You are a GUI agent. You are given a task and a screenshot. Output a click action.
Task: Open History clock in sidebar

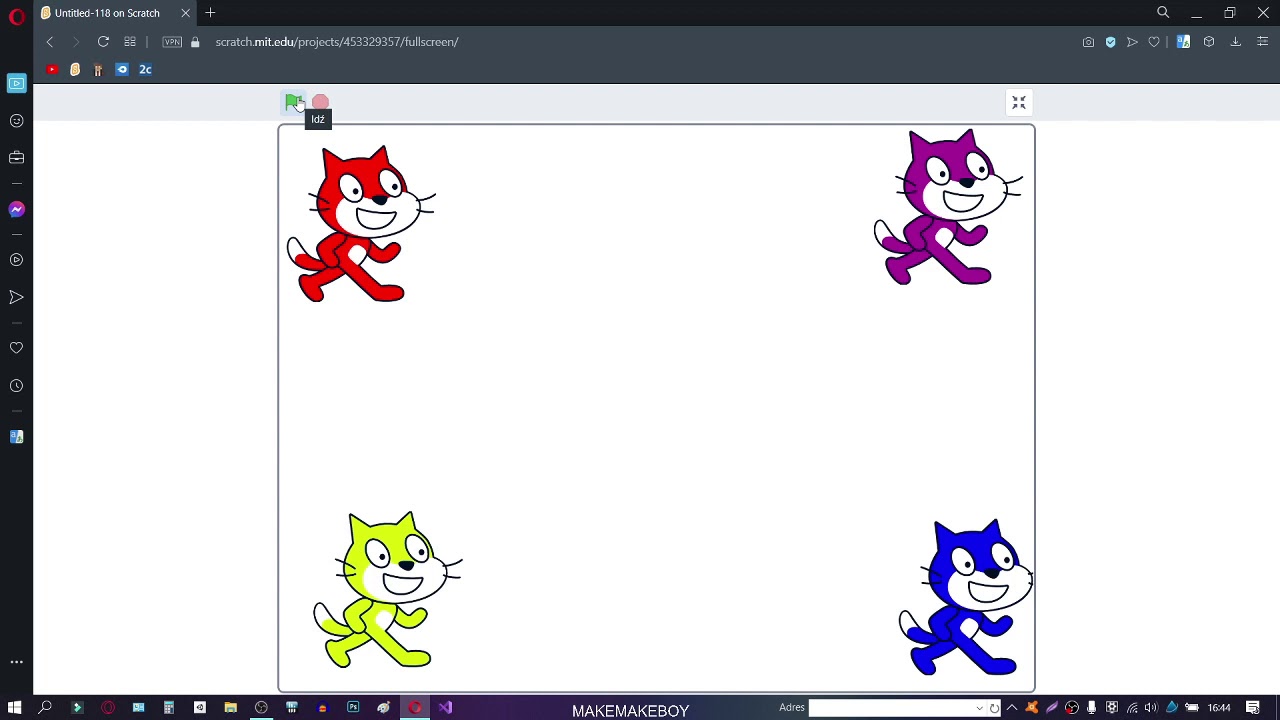(x=16, y=385)
